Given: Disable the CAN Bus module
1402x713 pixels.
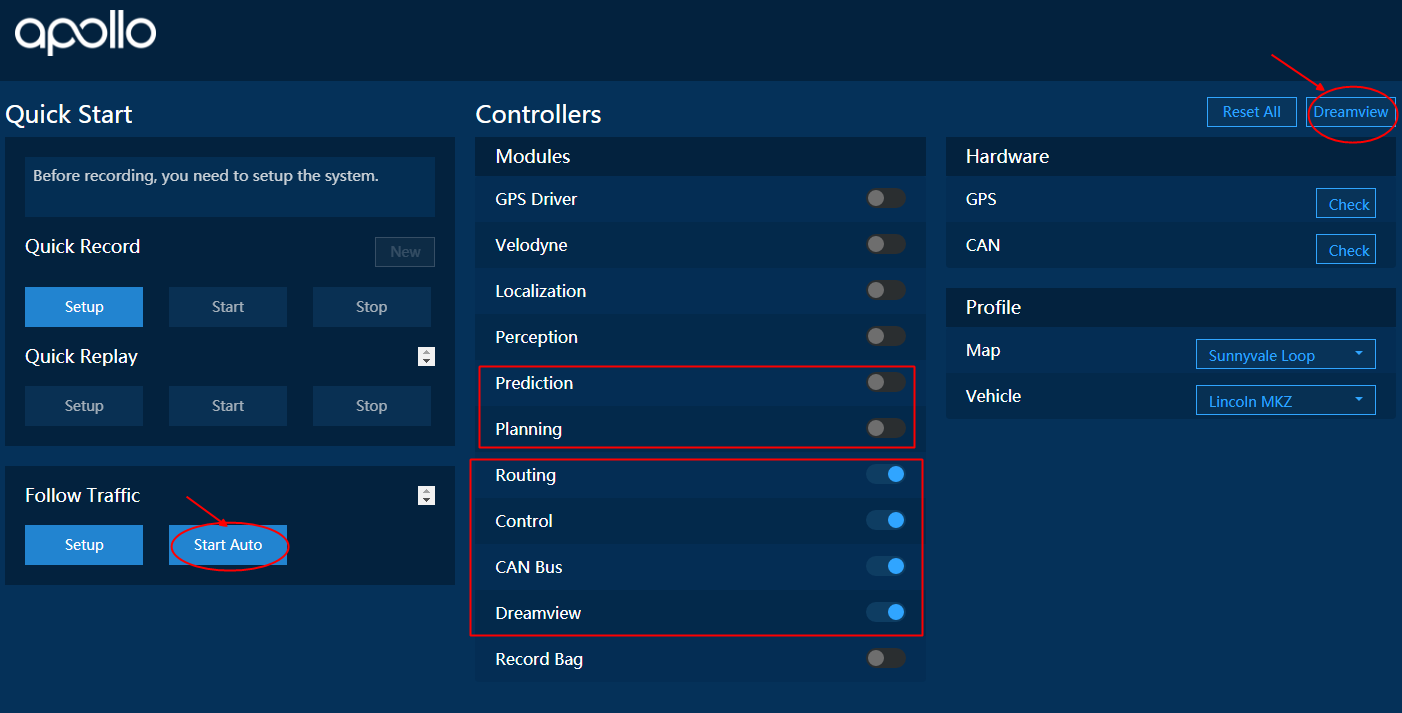Looking at the screenshot, I should tap(886, 566).
